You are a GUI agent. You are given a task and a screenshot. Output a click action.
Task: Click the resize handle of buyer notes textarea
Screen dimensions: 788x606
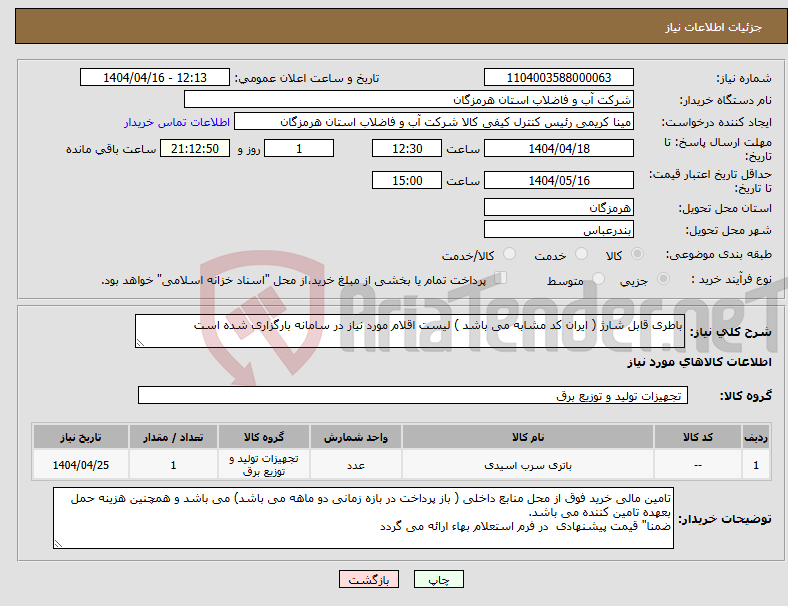[58, 544]
